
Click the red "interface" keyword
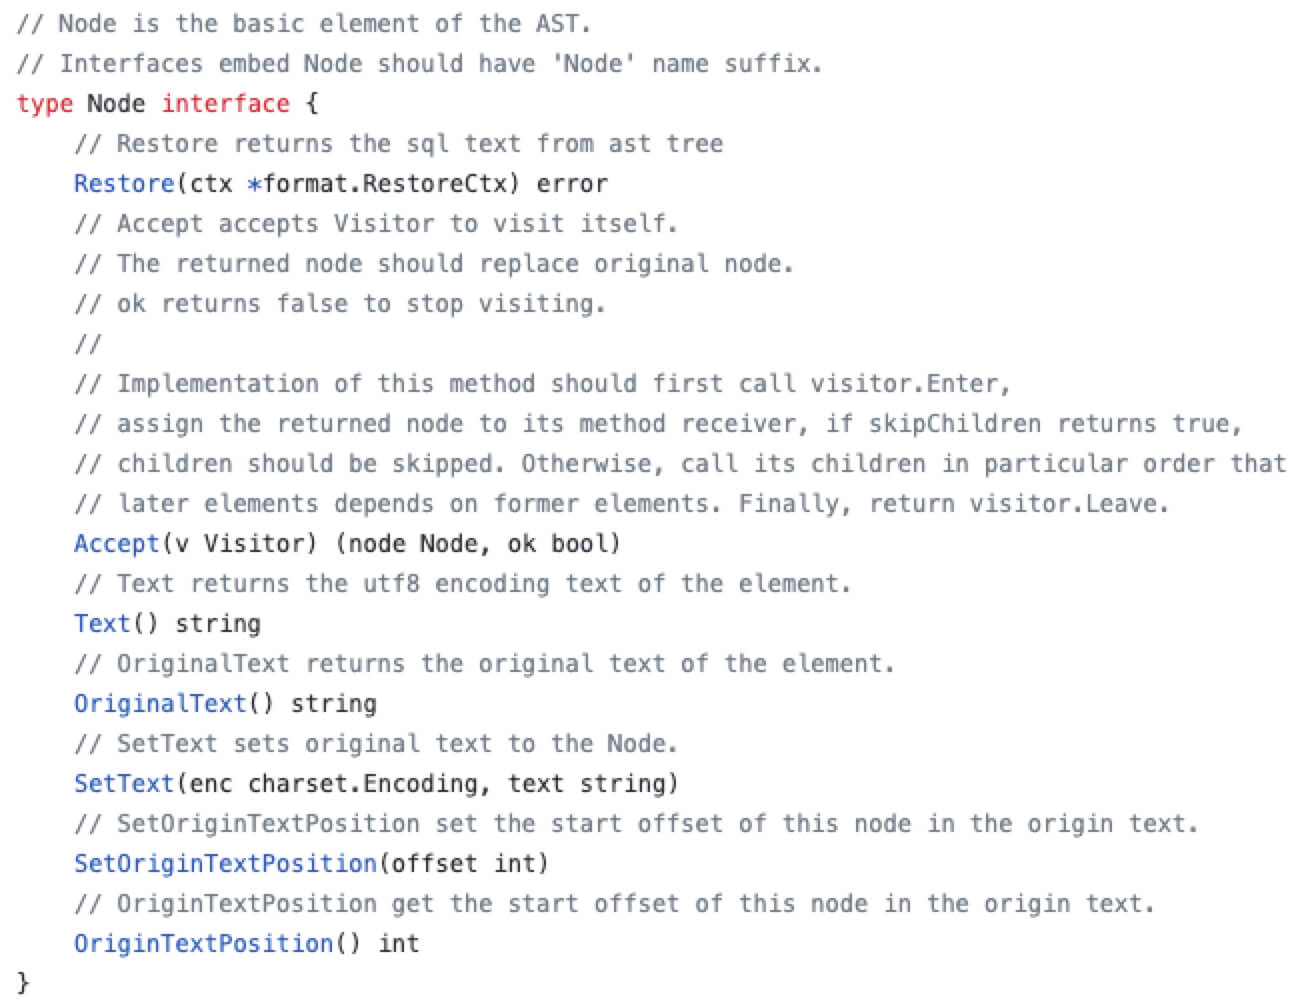click(x=225, y=104)
